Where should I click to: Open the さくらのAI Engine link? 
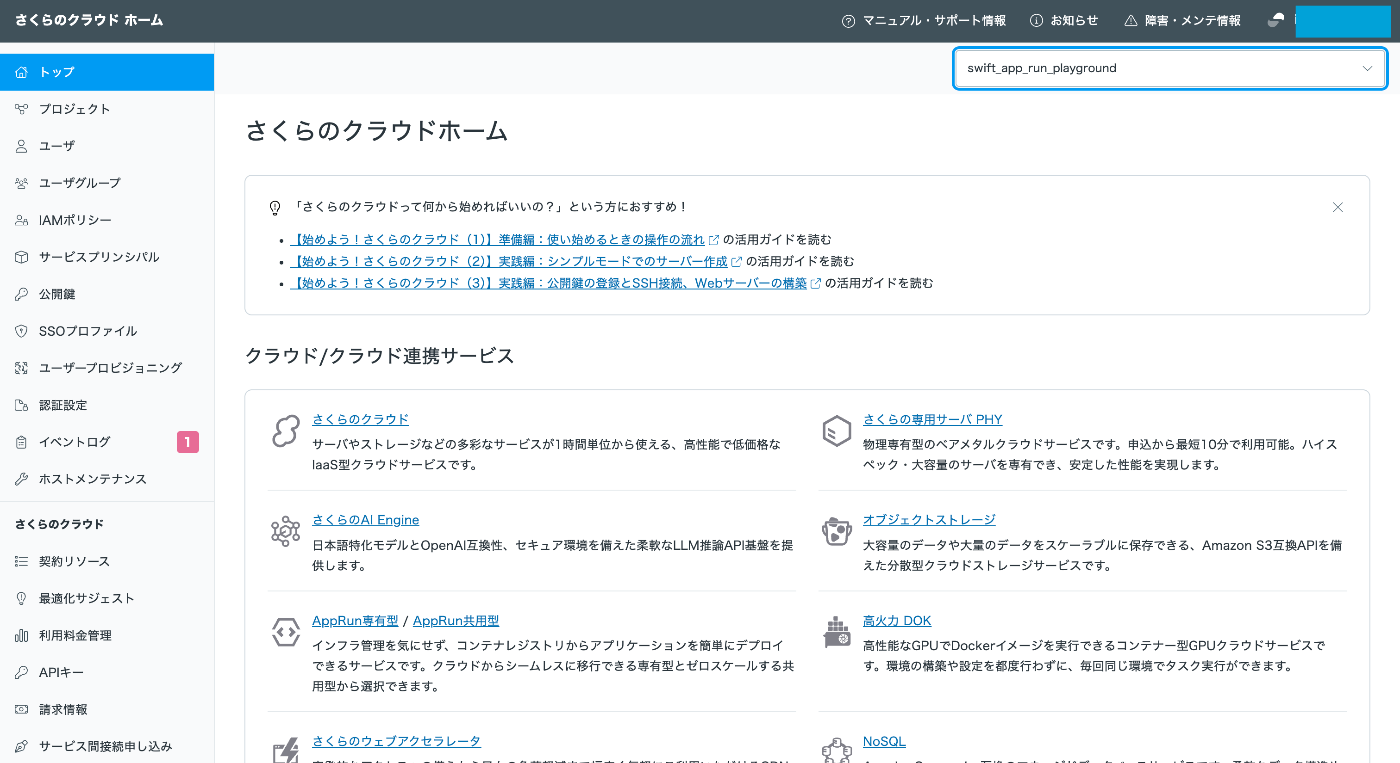coord(365,520)
